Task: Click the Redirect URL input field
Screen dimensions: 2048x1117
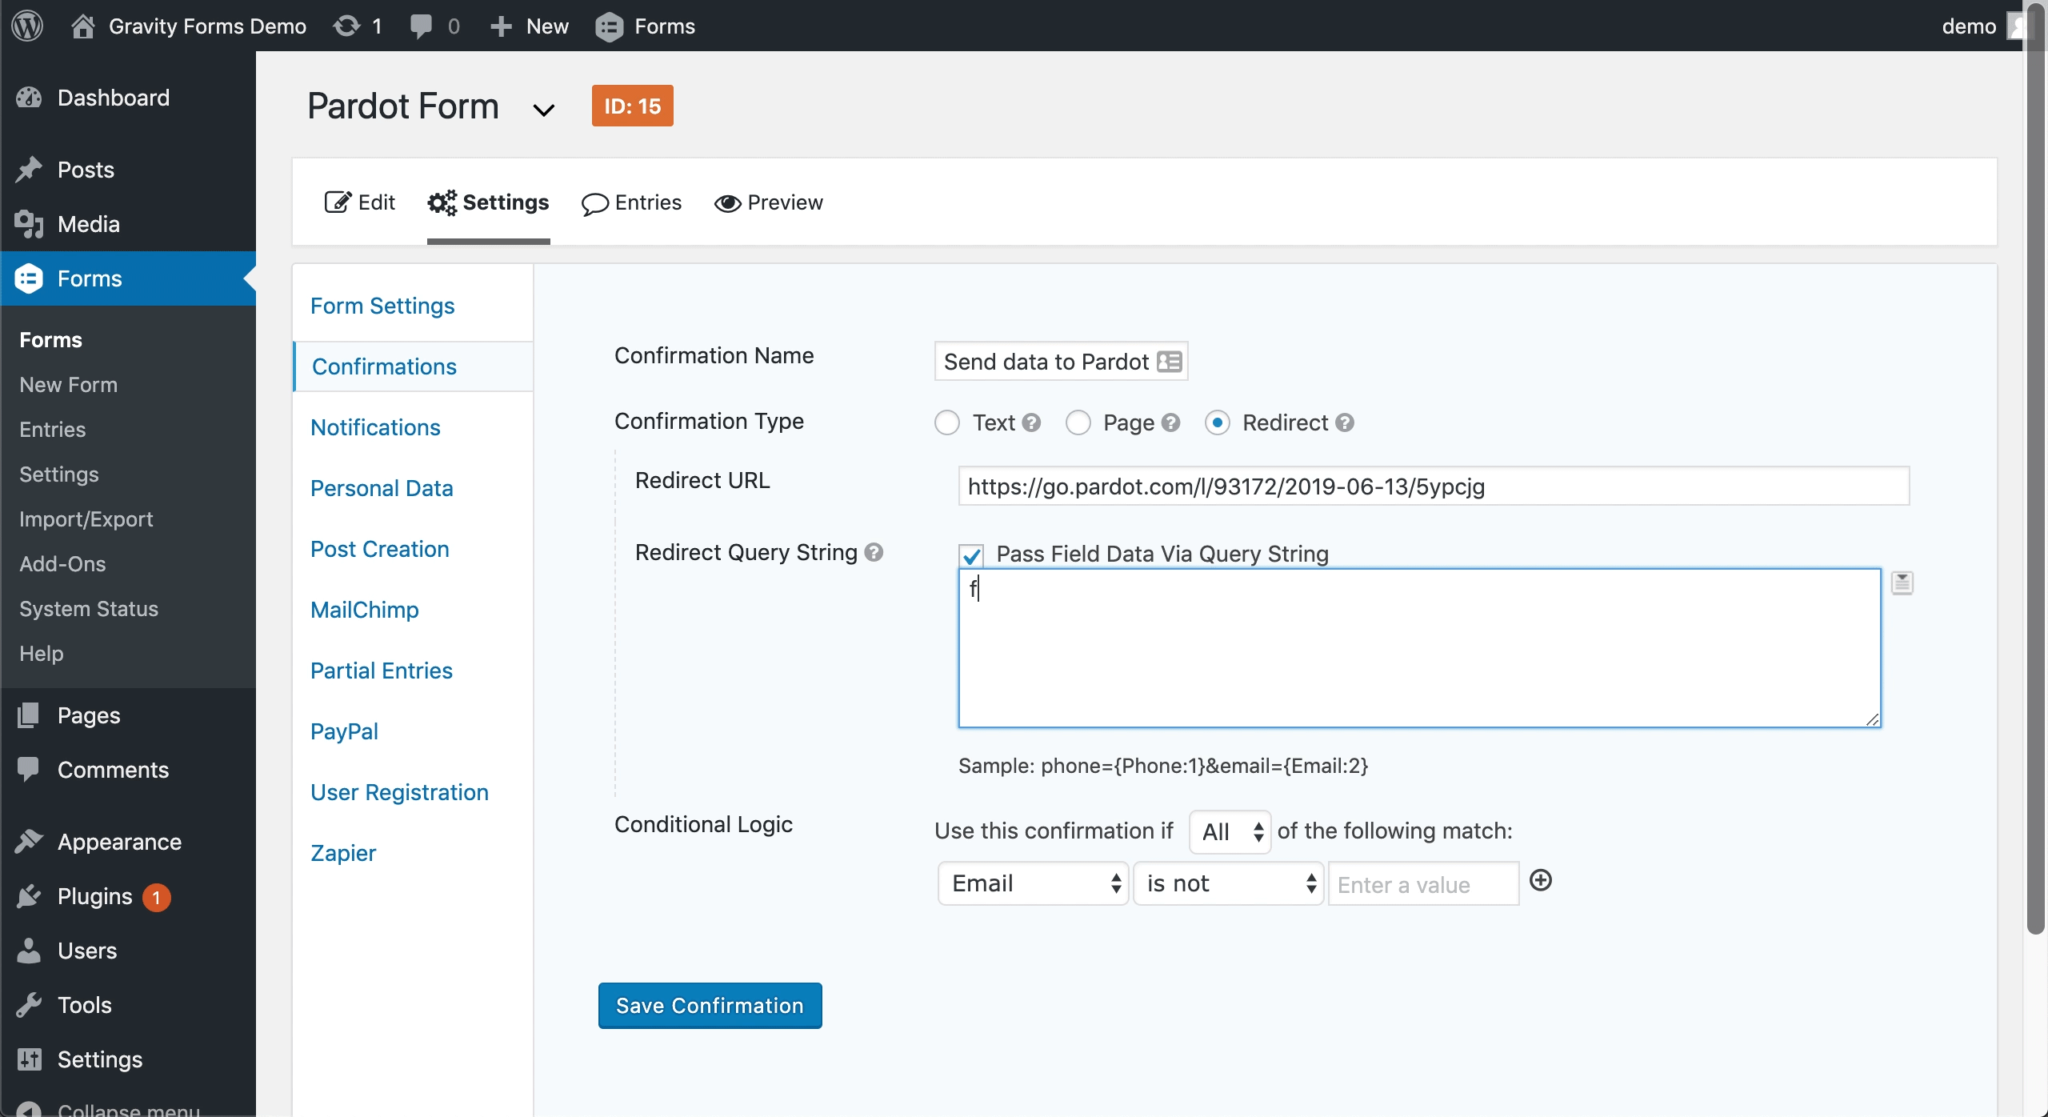Action: (1433, 487)
